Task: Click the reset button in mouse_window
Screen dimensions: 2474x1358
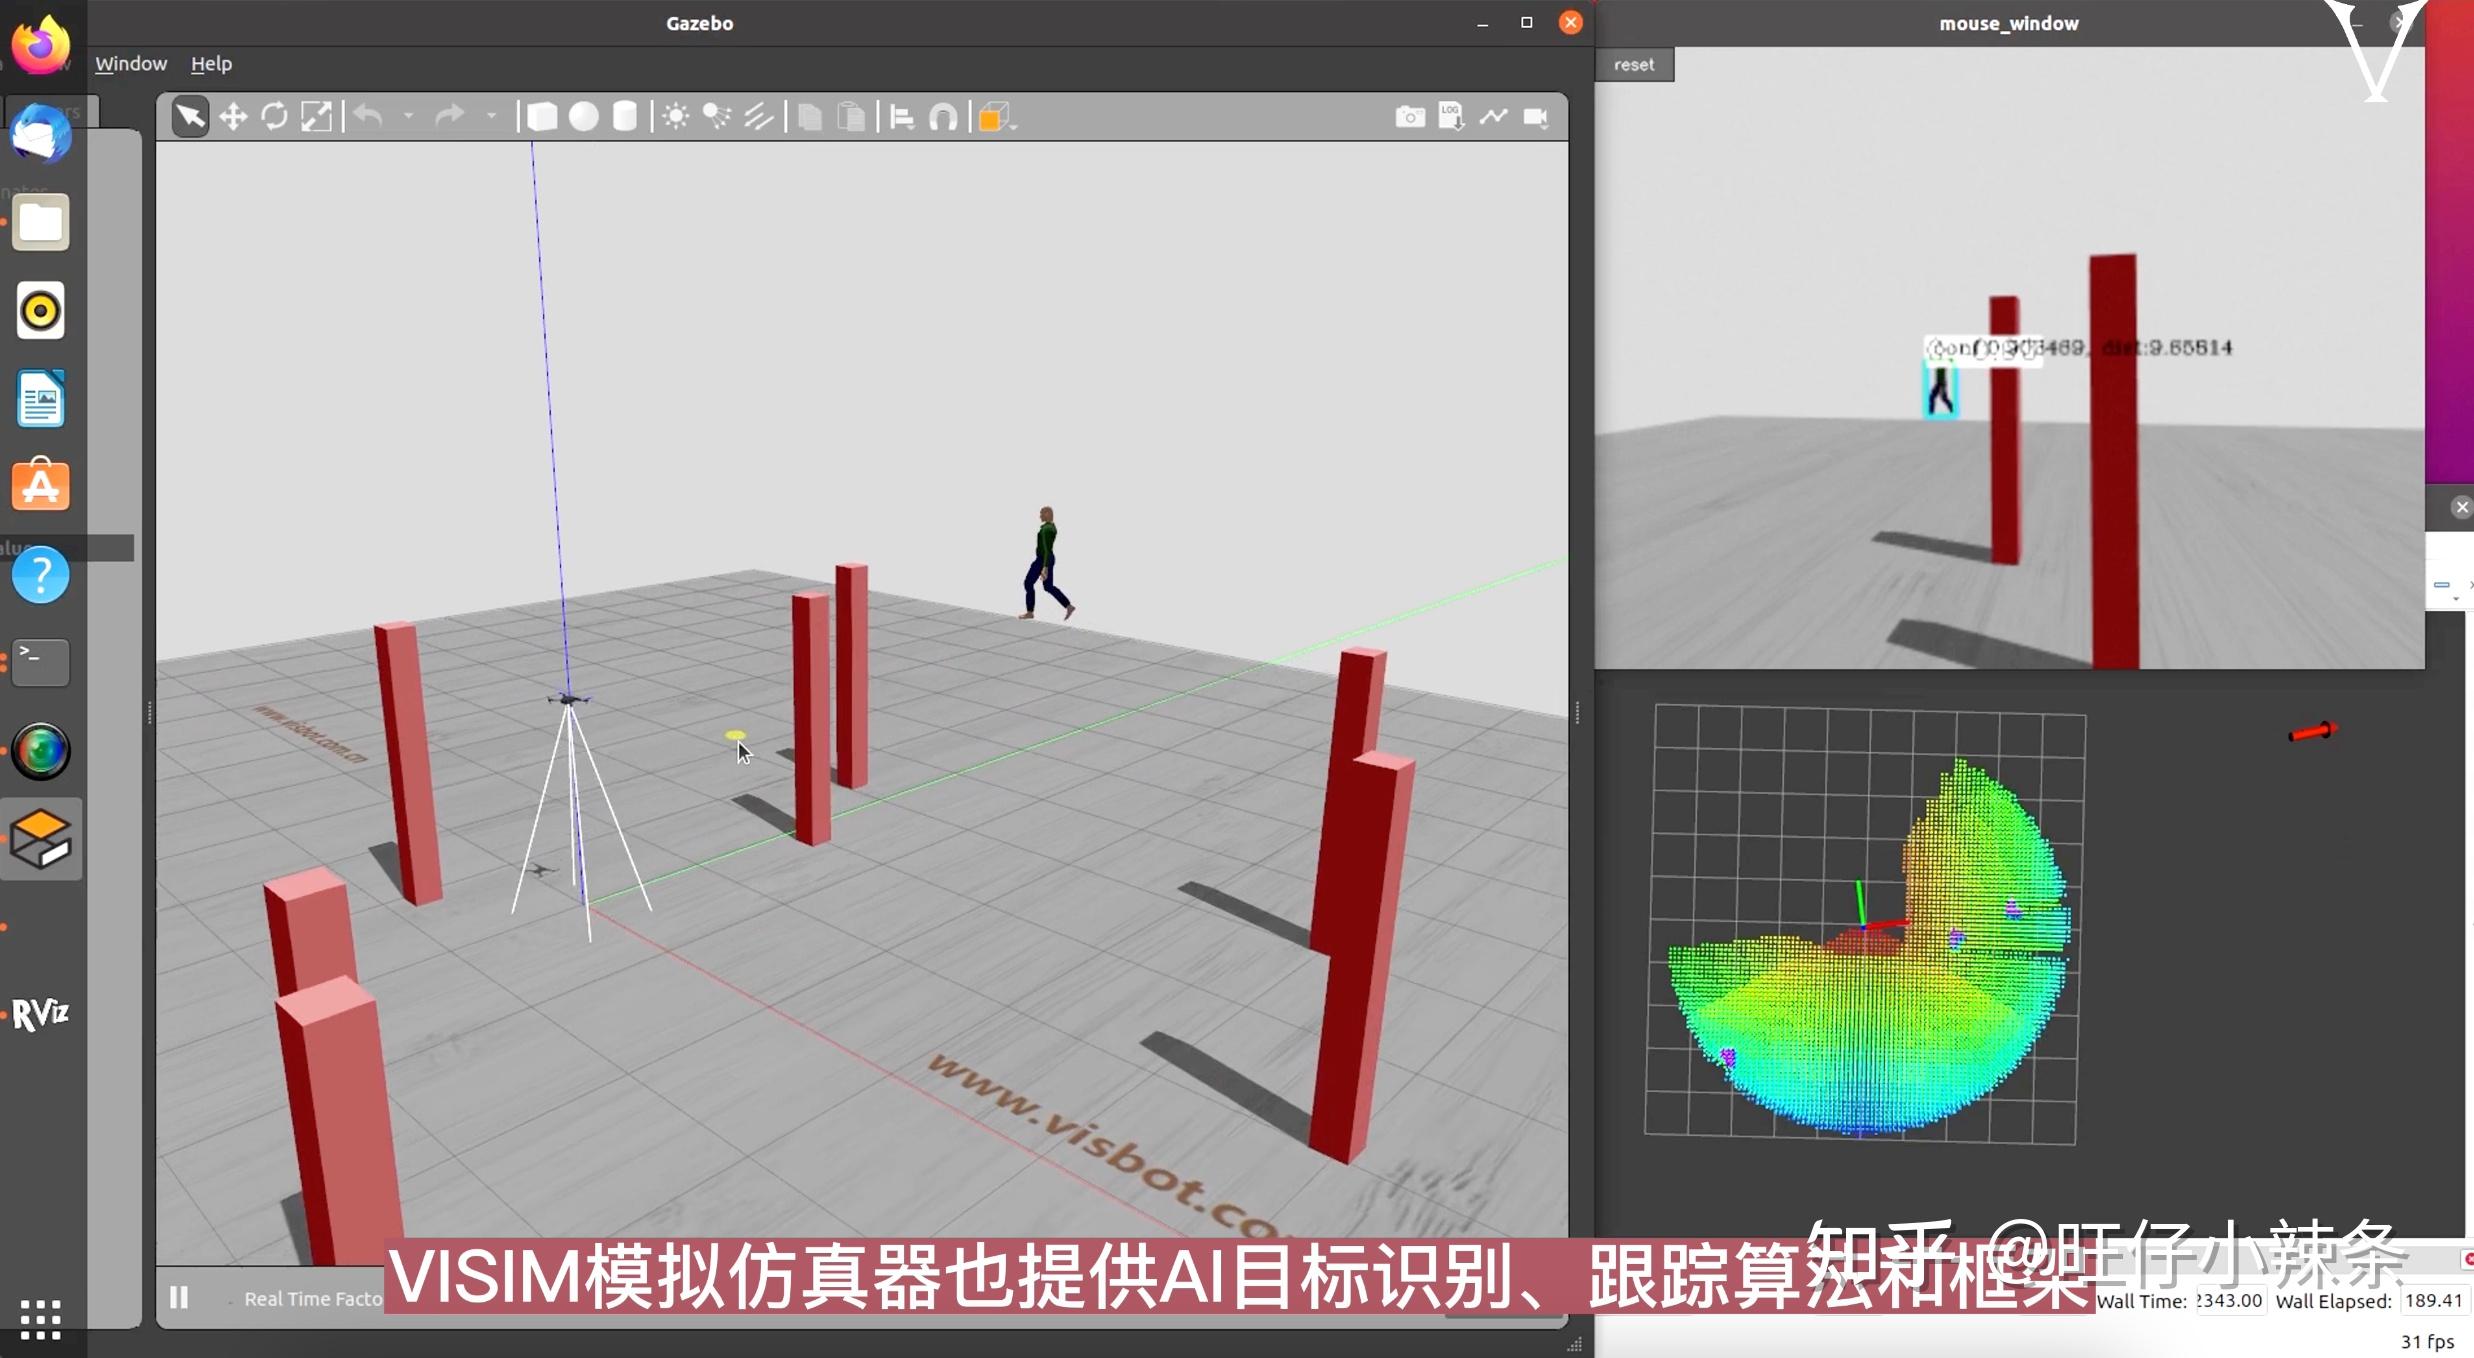Action: (1634, 64)
